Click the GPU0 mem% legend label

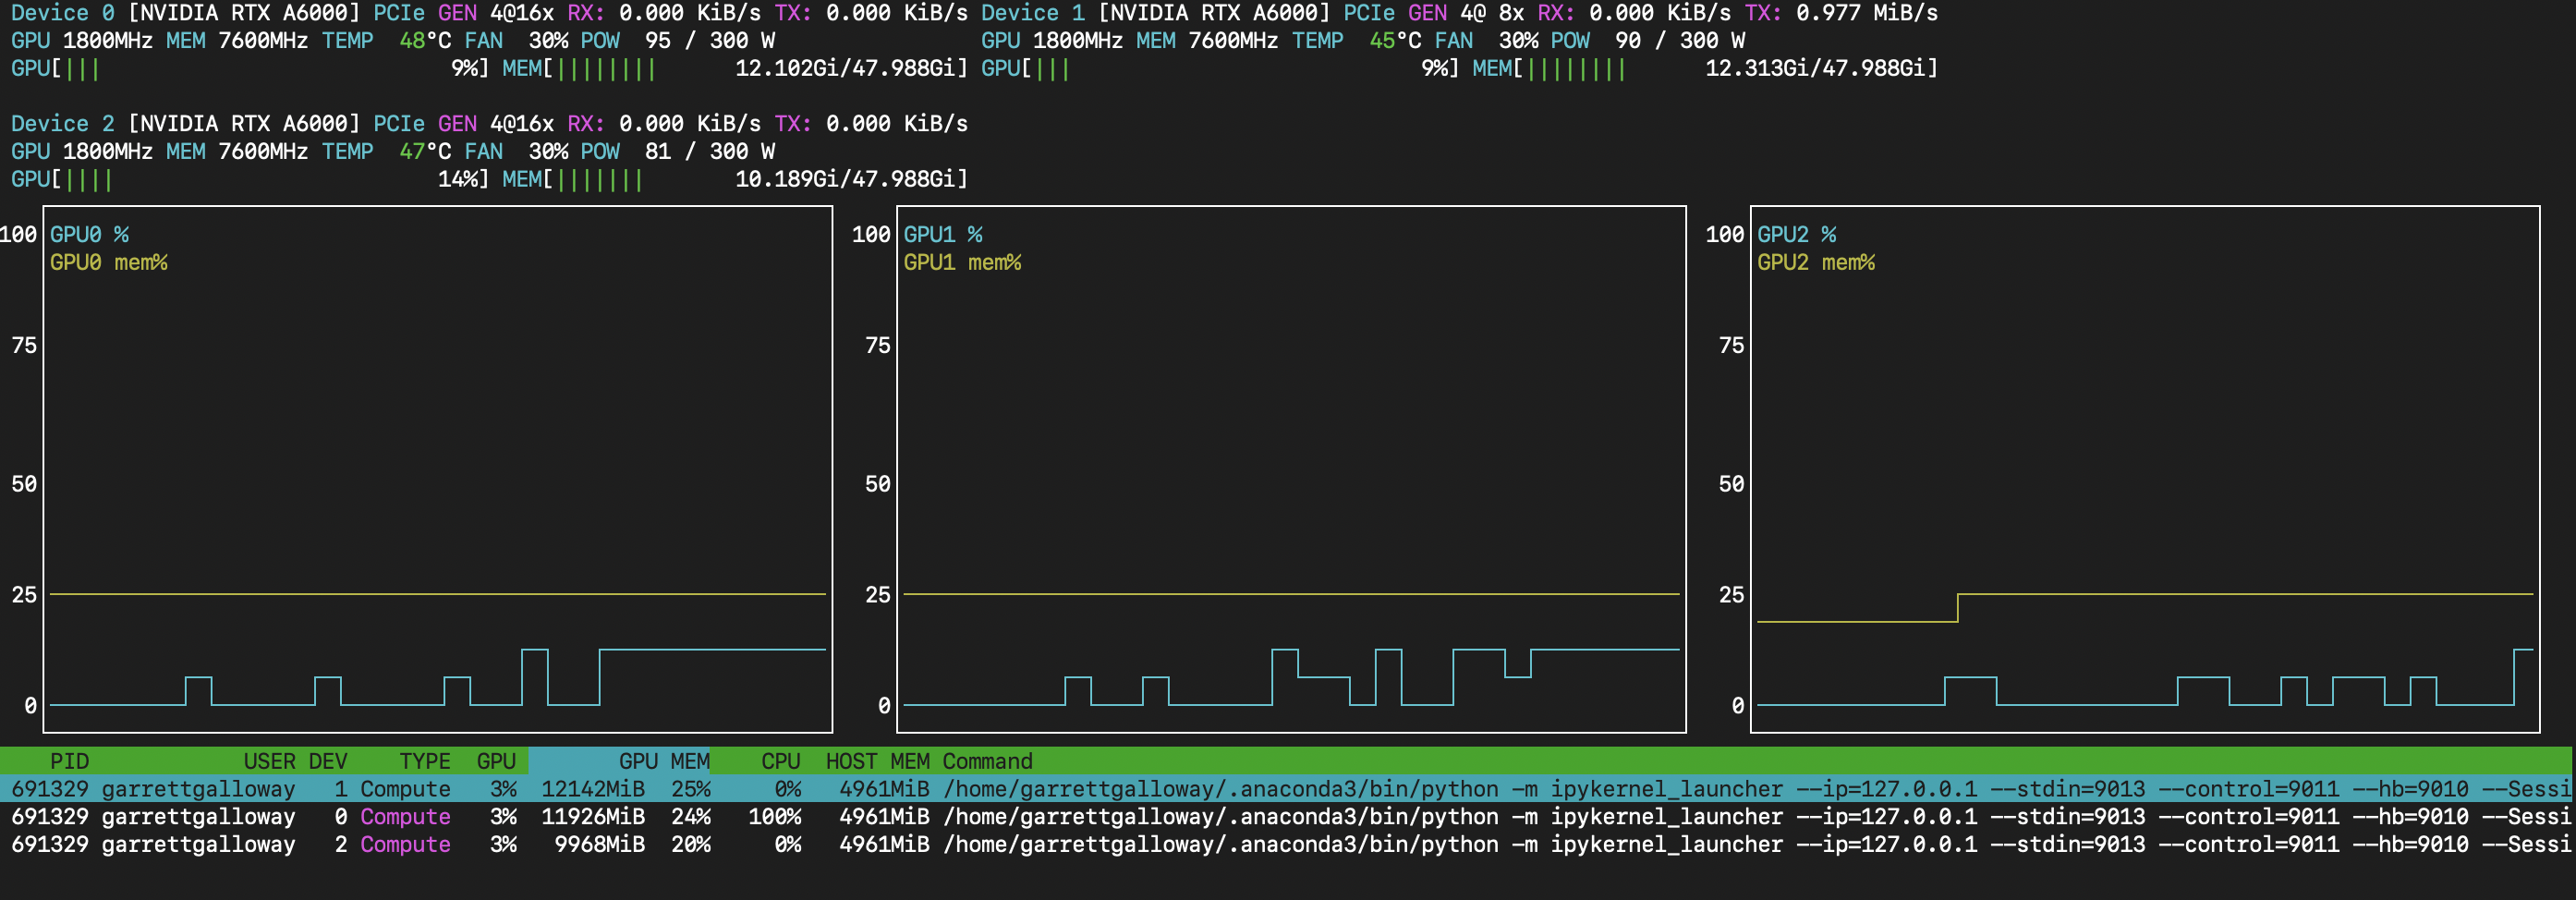[108, 262]
